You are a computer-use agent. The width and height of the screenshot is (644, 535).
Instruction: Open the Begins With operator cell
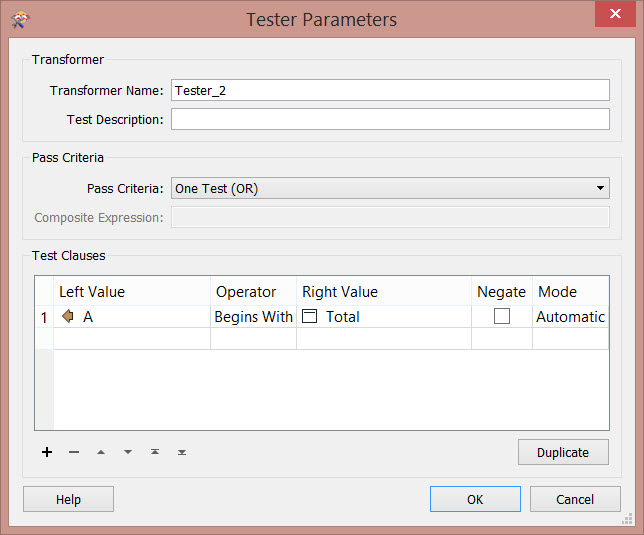253,317
